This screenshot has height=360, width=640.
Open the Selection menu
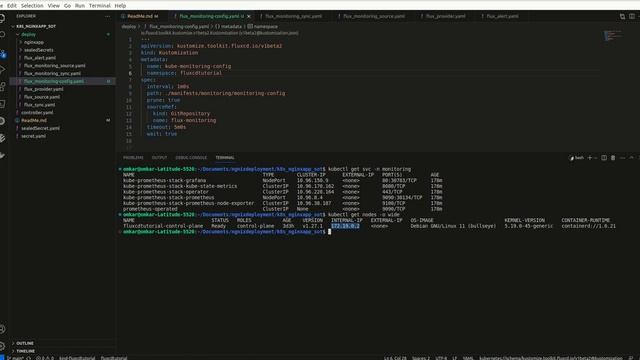point(32,6)
